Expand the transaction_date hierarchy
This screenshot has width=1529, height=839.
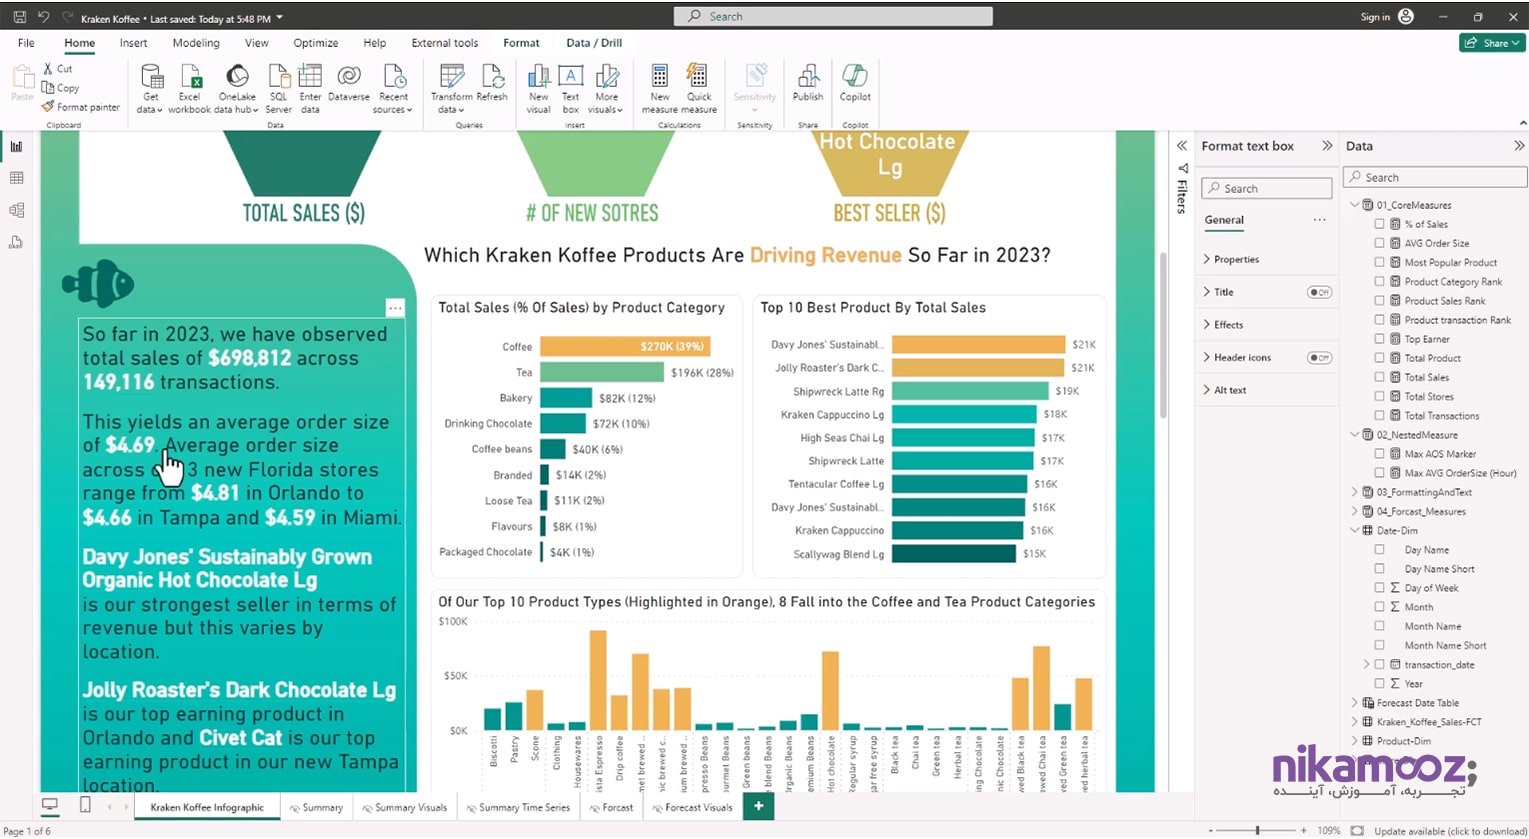point(1366,664)
